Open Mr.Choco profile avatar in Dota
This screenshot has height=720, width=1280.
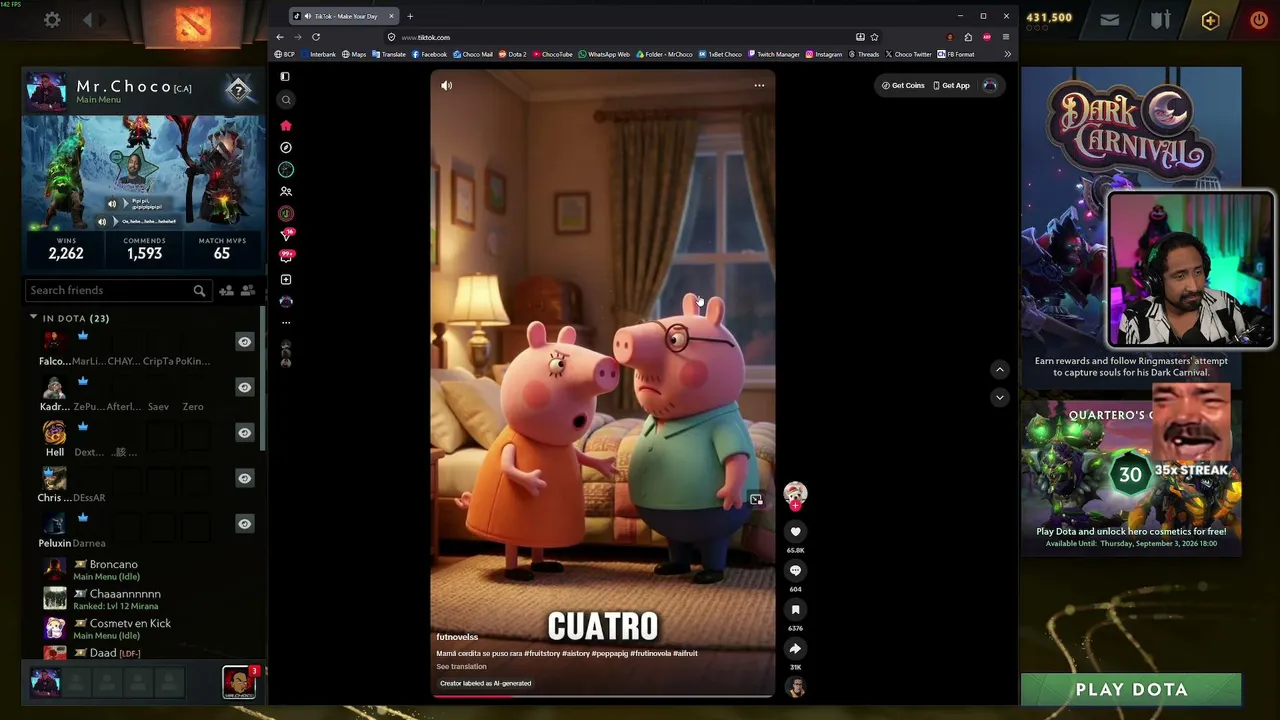[46, 91]
